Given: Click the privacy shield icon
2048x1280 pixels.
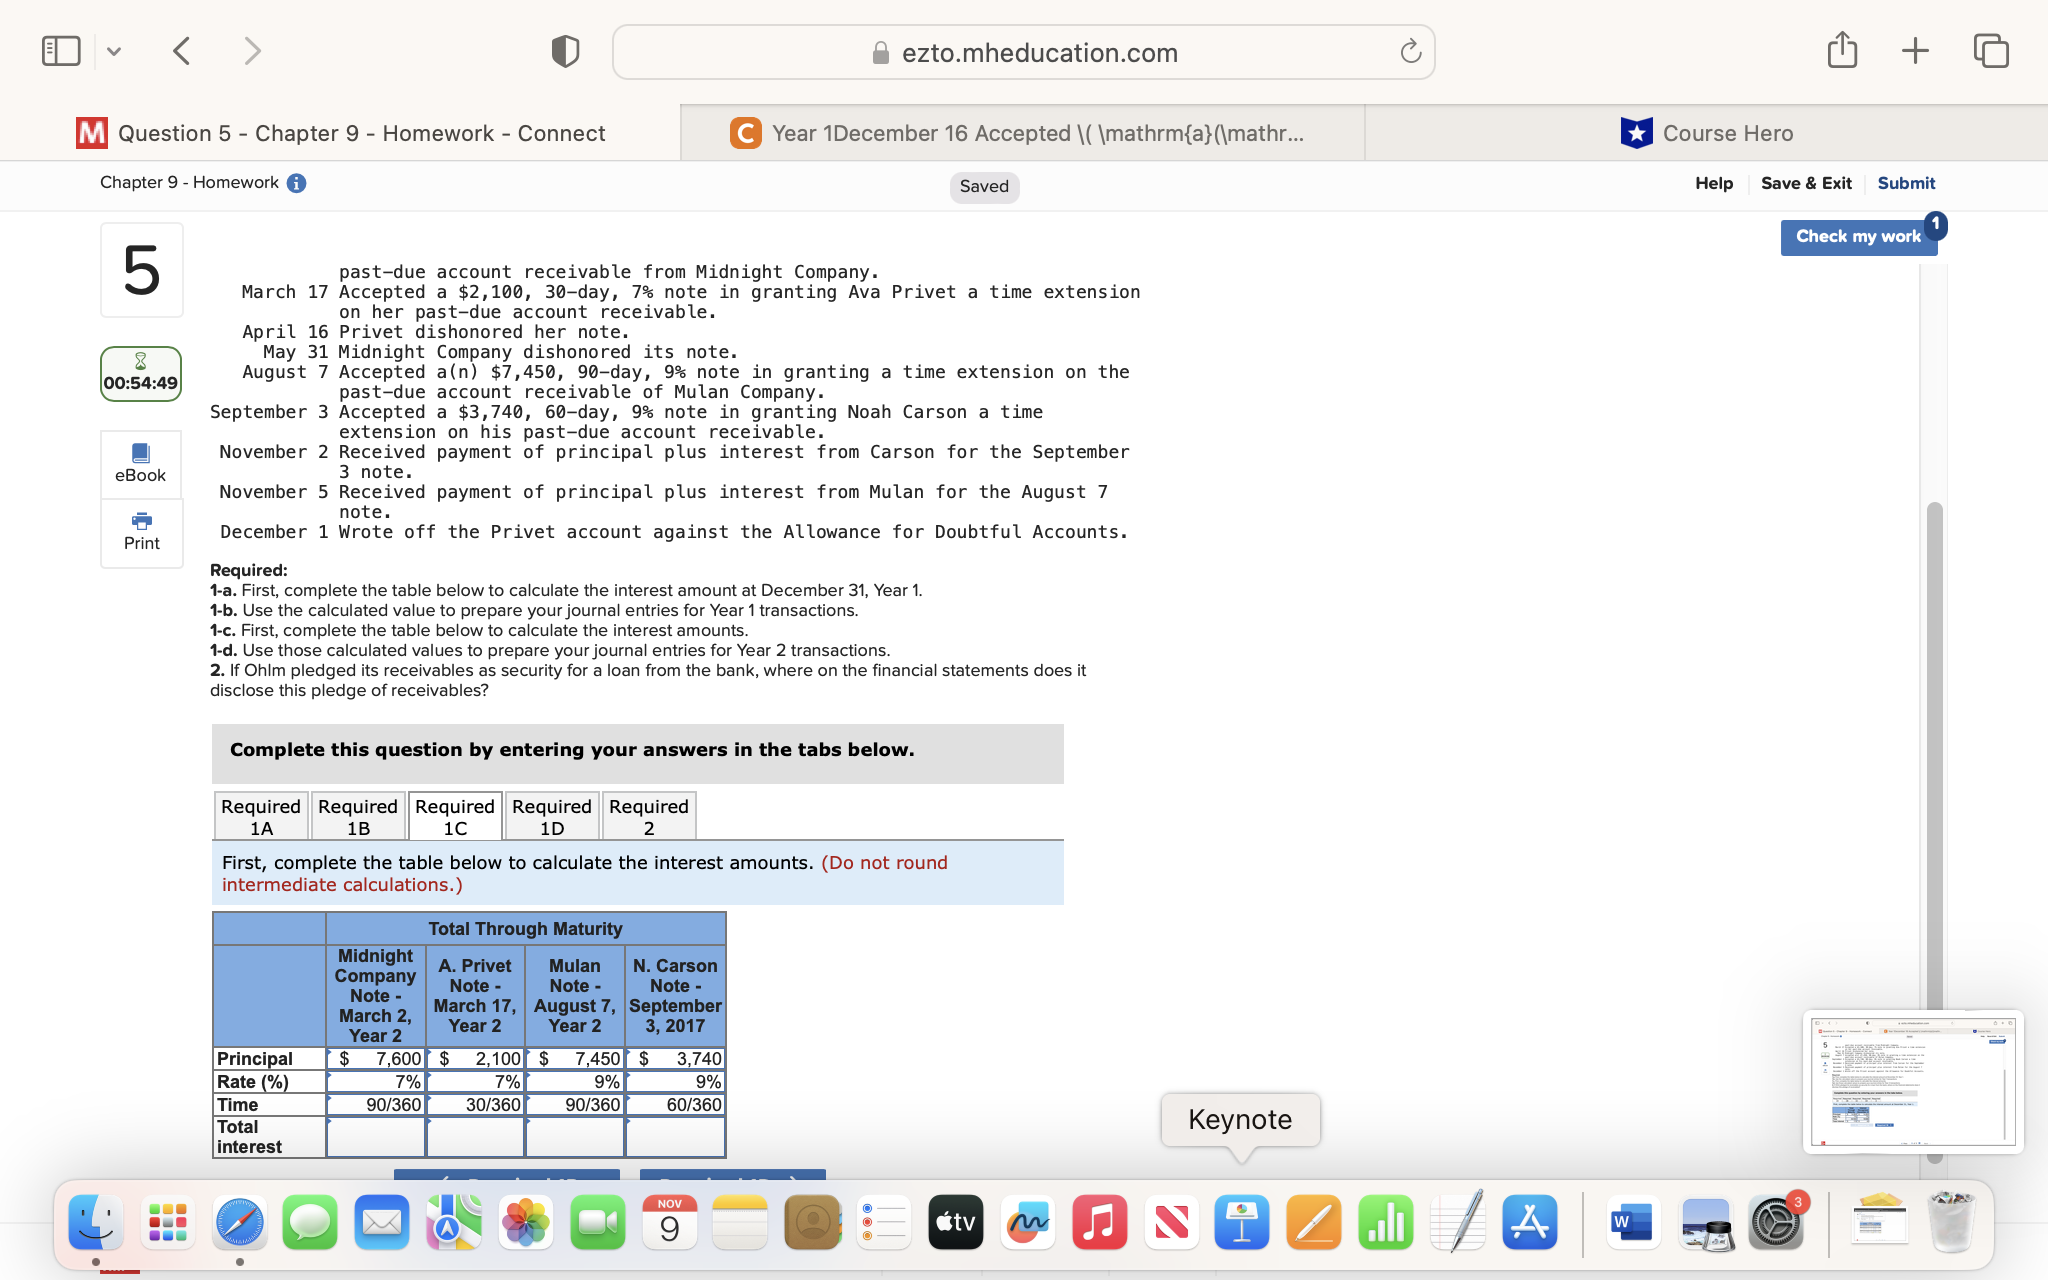Looking at the screenshot, I should coord(565,51).
